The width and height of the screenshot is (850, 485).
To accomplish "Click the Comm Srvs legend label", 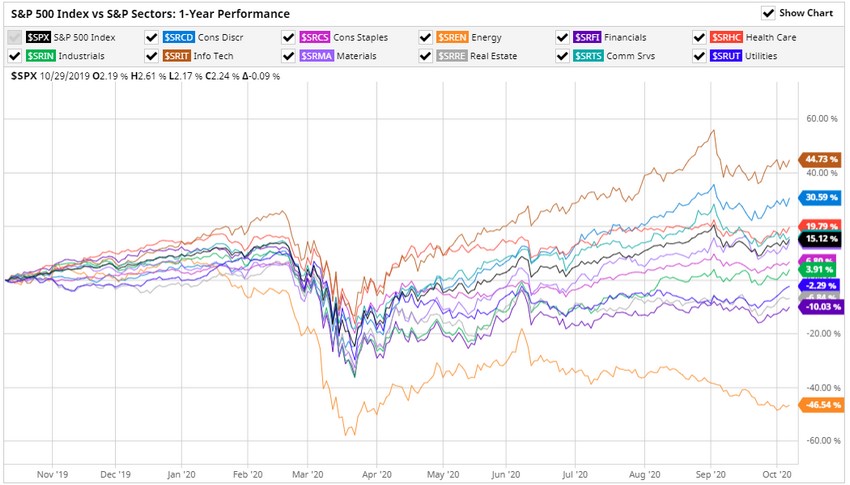I will [x=632, y=56].
